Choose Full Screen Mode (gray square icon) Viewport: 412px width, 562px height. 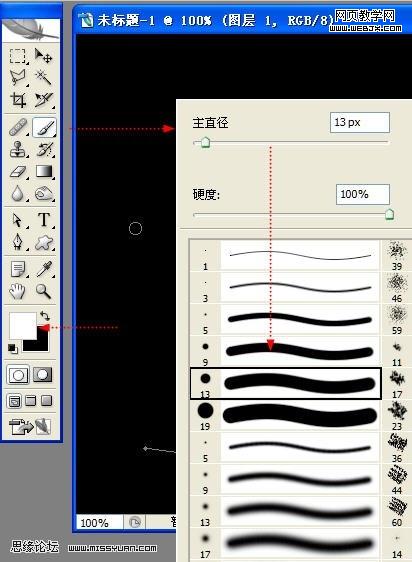[x=47, y=400]
